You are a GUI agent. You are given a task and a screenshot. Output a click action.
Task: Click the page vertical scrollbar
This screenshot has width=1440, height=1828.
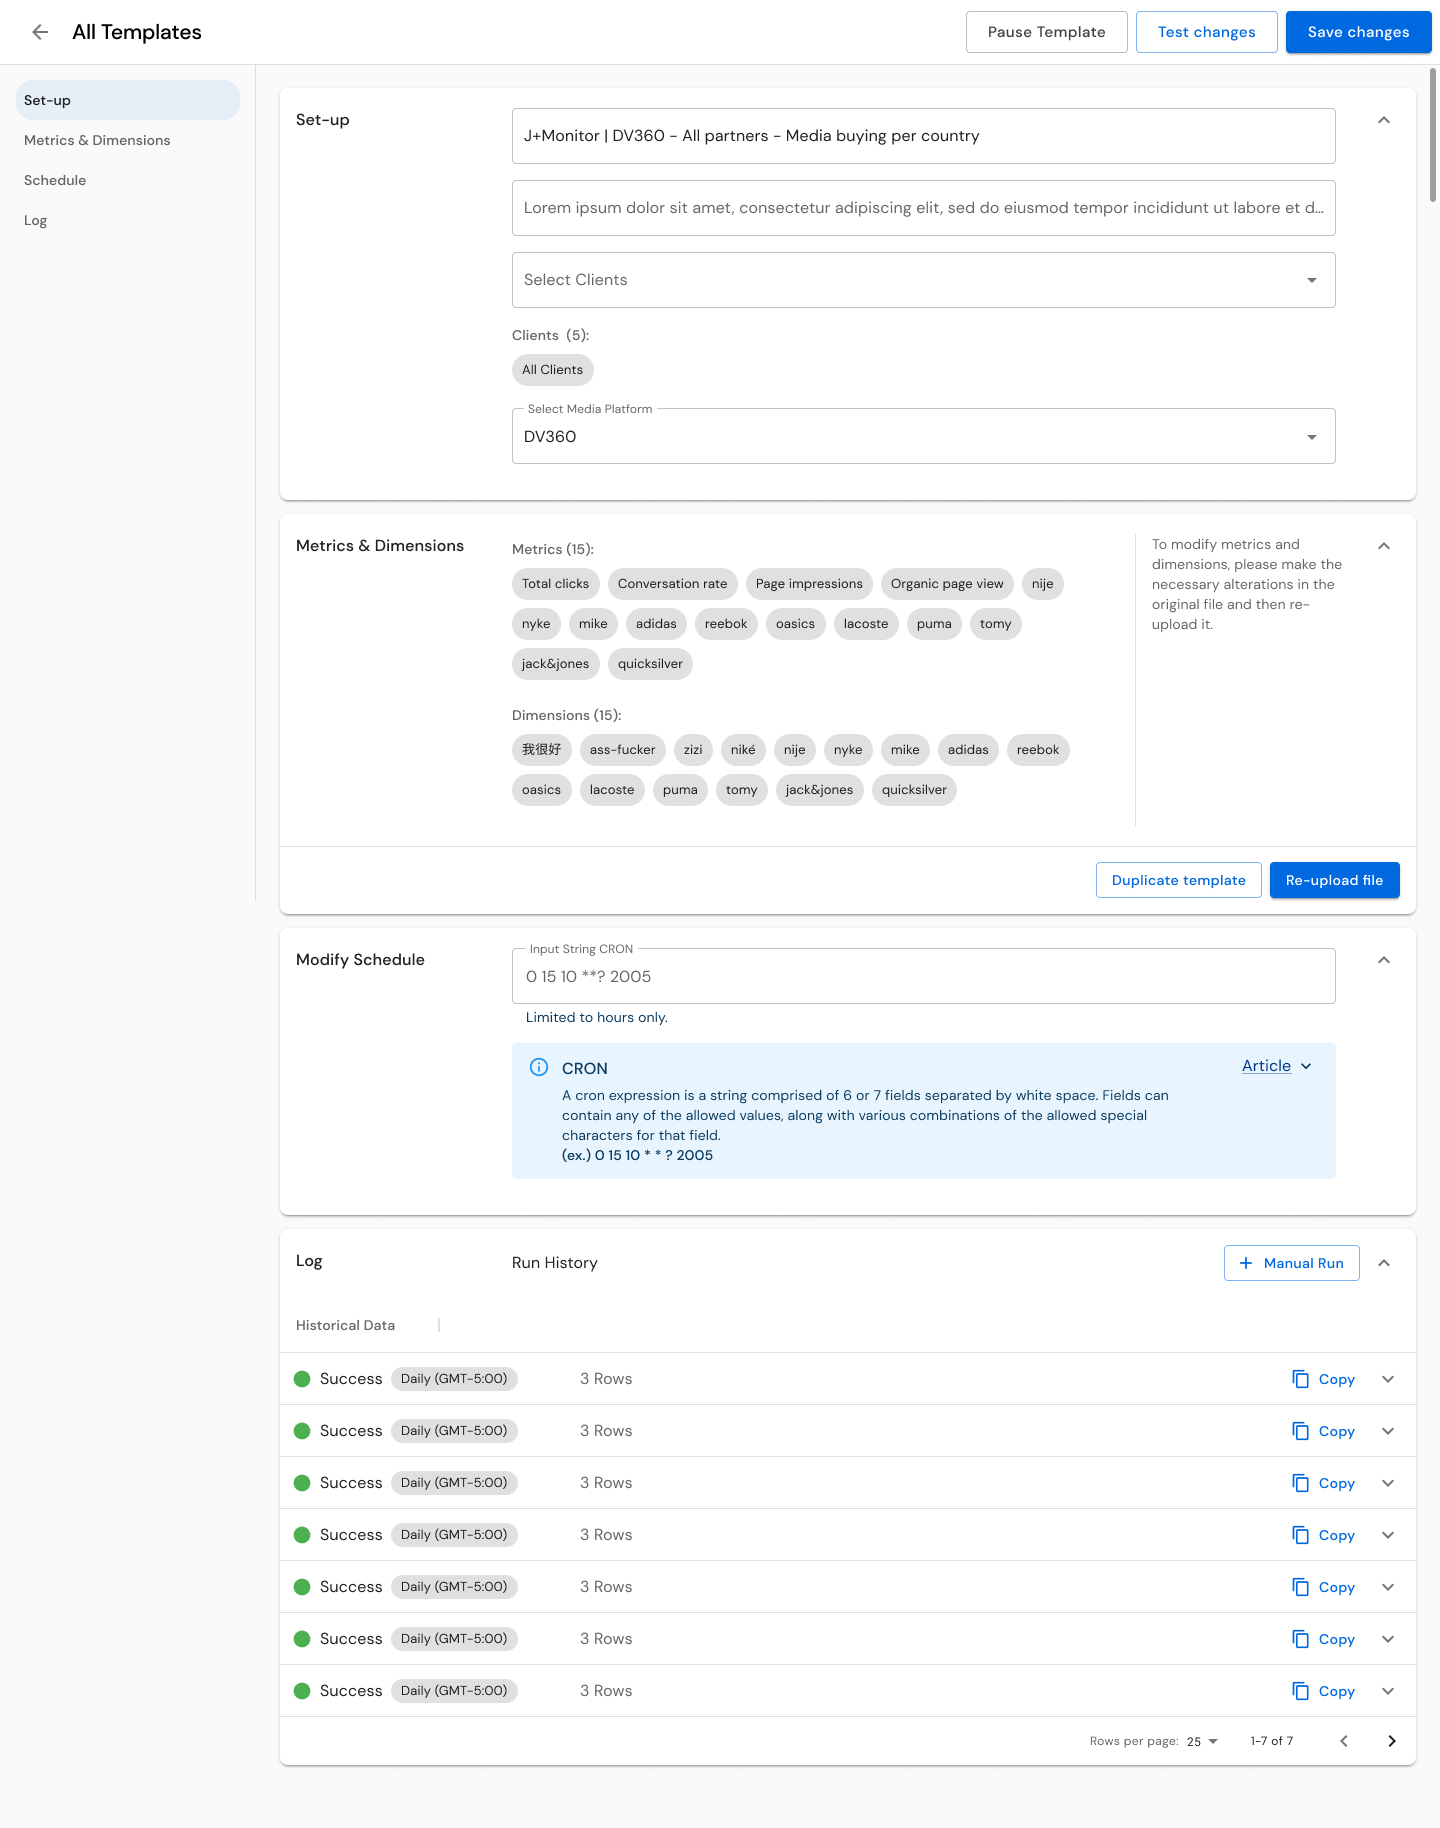click(x=1433, y=135)
